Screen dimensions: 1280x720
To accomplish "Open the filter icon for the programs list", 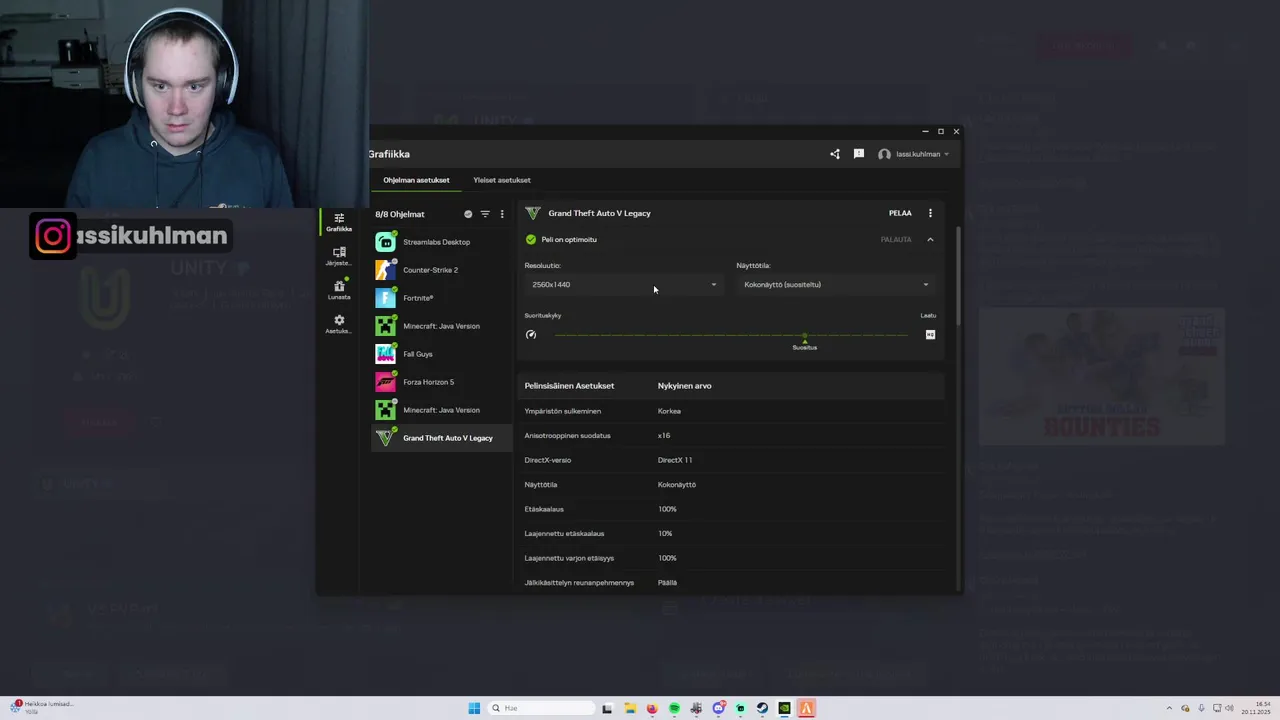I will pyautogui.click(x=485, y=214).
